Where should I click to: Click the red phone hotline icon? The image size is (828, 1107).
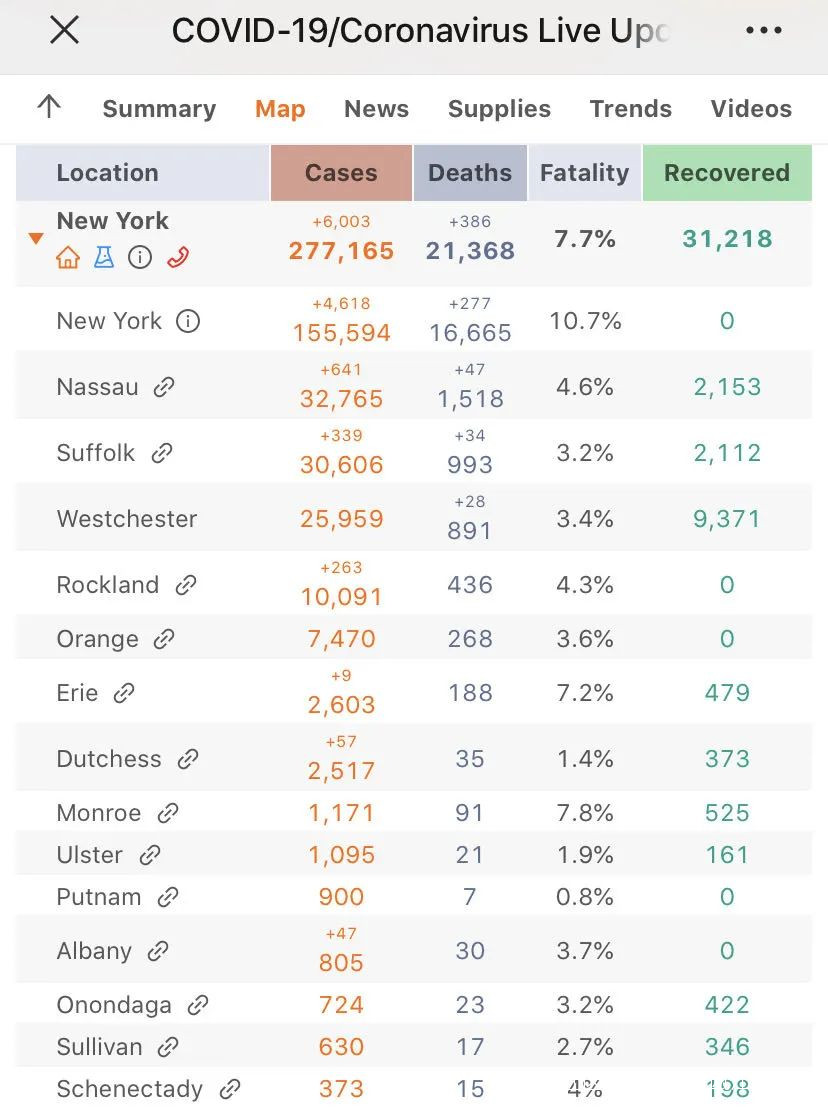pos(178,258)
